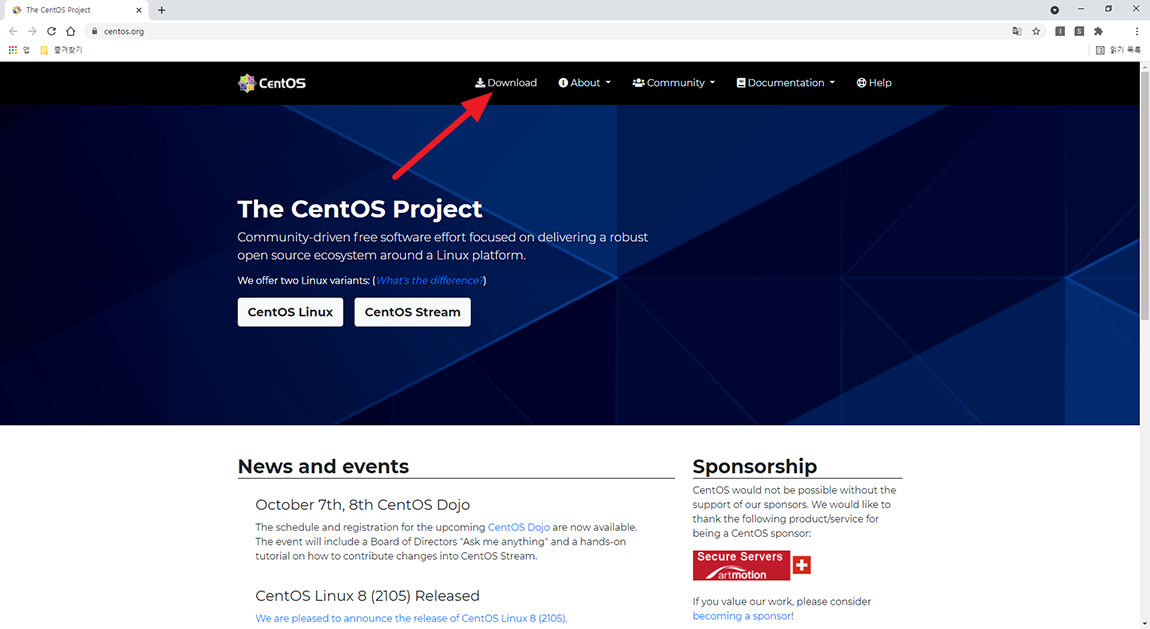The width and height of the screenshot is (1150, 629).
Task: Go to the browser home page icon
Action: (70, 32)
